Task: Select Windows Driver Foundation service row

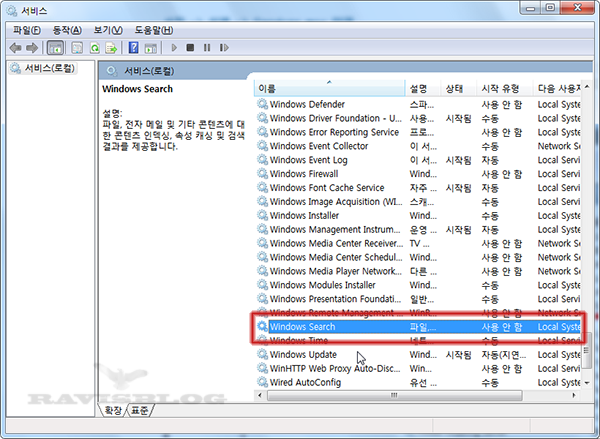Action: point(418,118)
